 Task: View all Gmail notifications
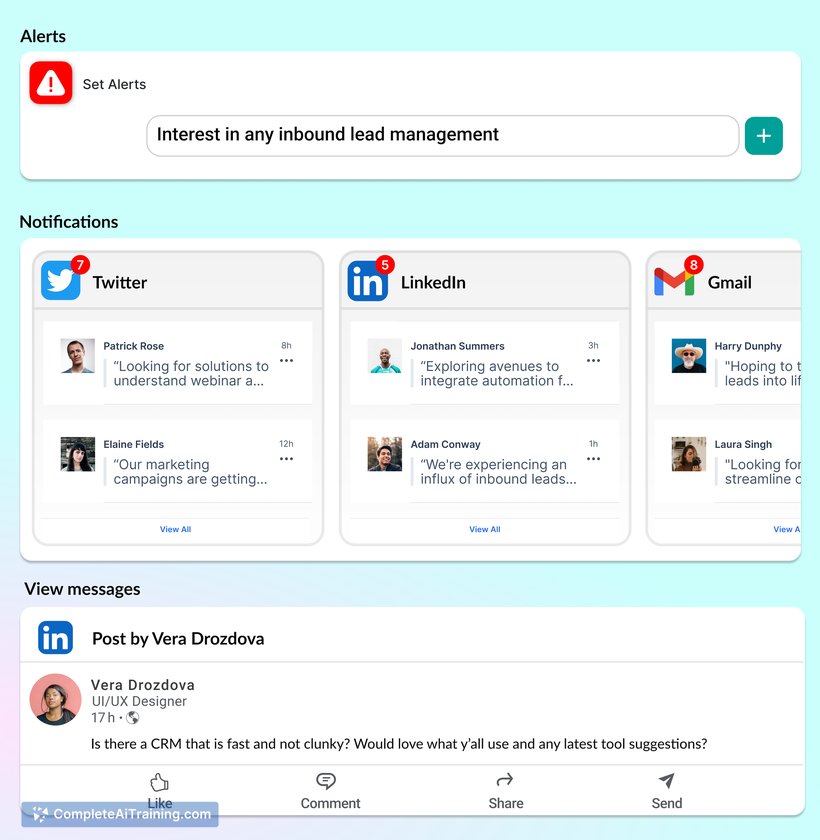(x=787, y=529)
